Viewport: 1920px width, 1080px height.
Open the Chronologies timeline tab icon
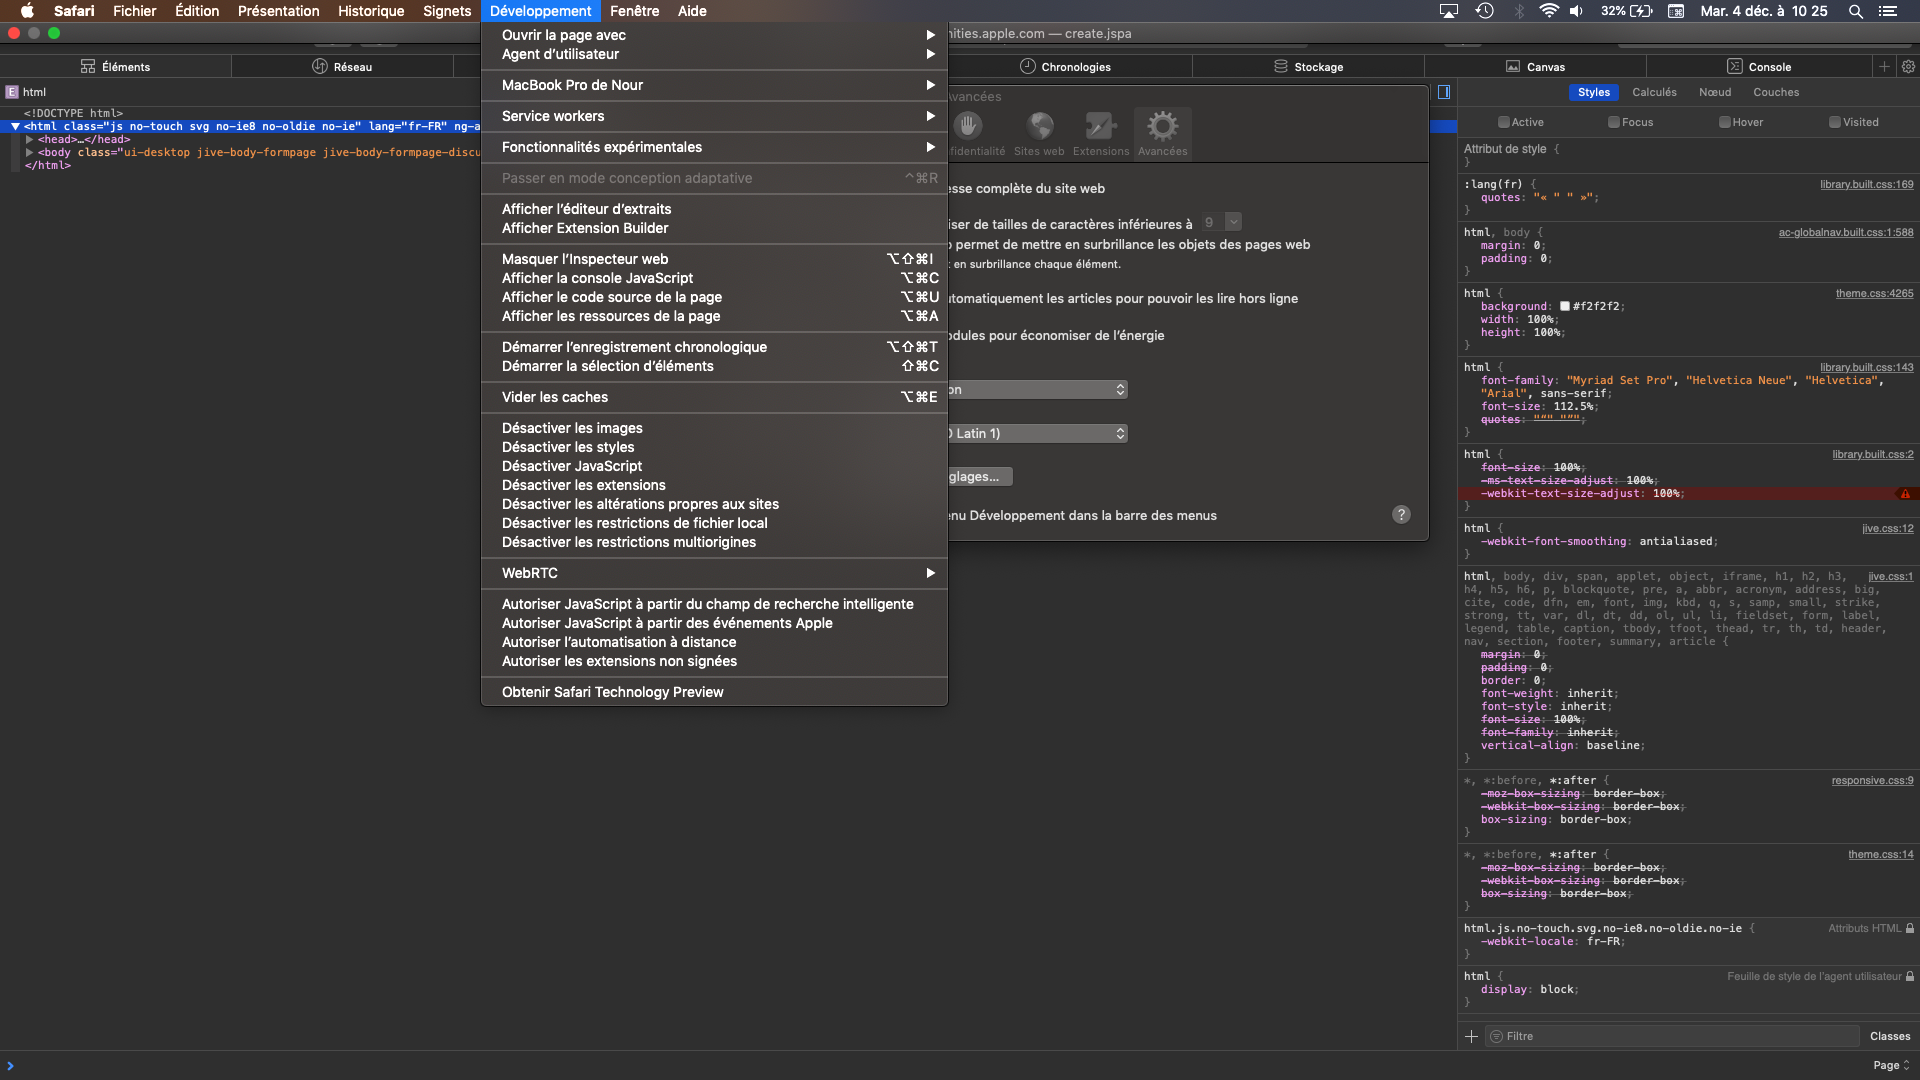click(1027, 67)
